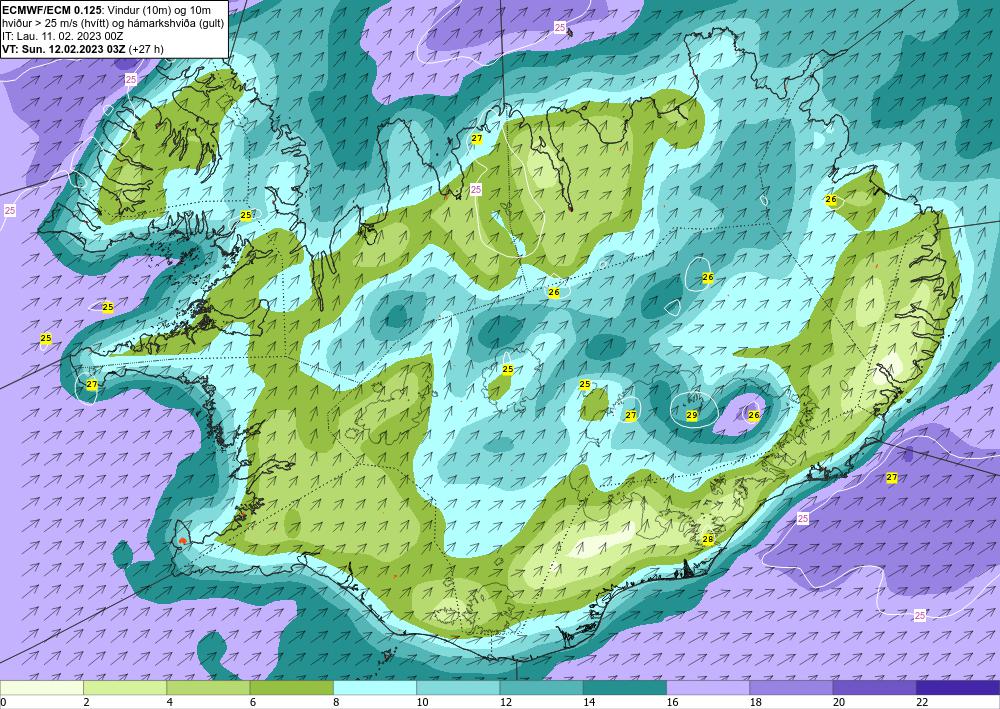
Task: Click the legend scale value "14"
Action: (x=589, y=703)
